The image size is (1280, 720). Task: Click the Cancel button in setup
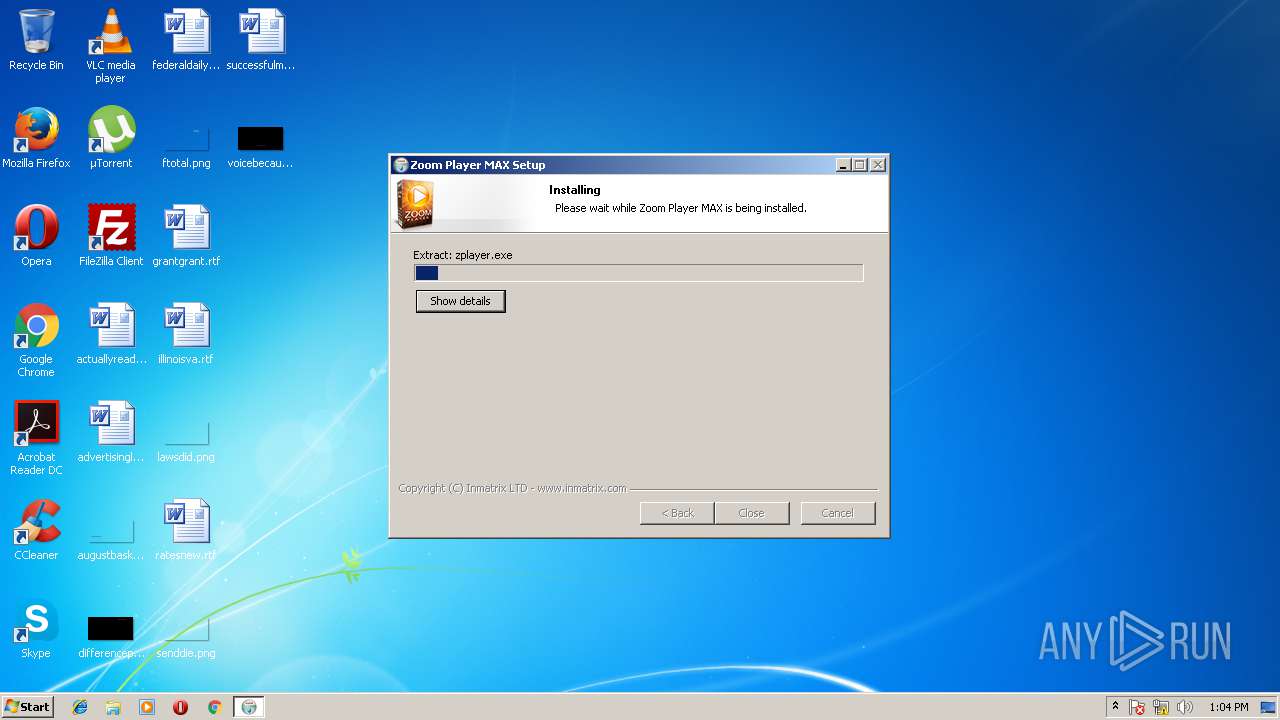tap(837, 513)
